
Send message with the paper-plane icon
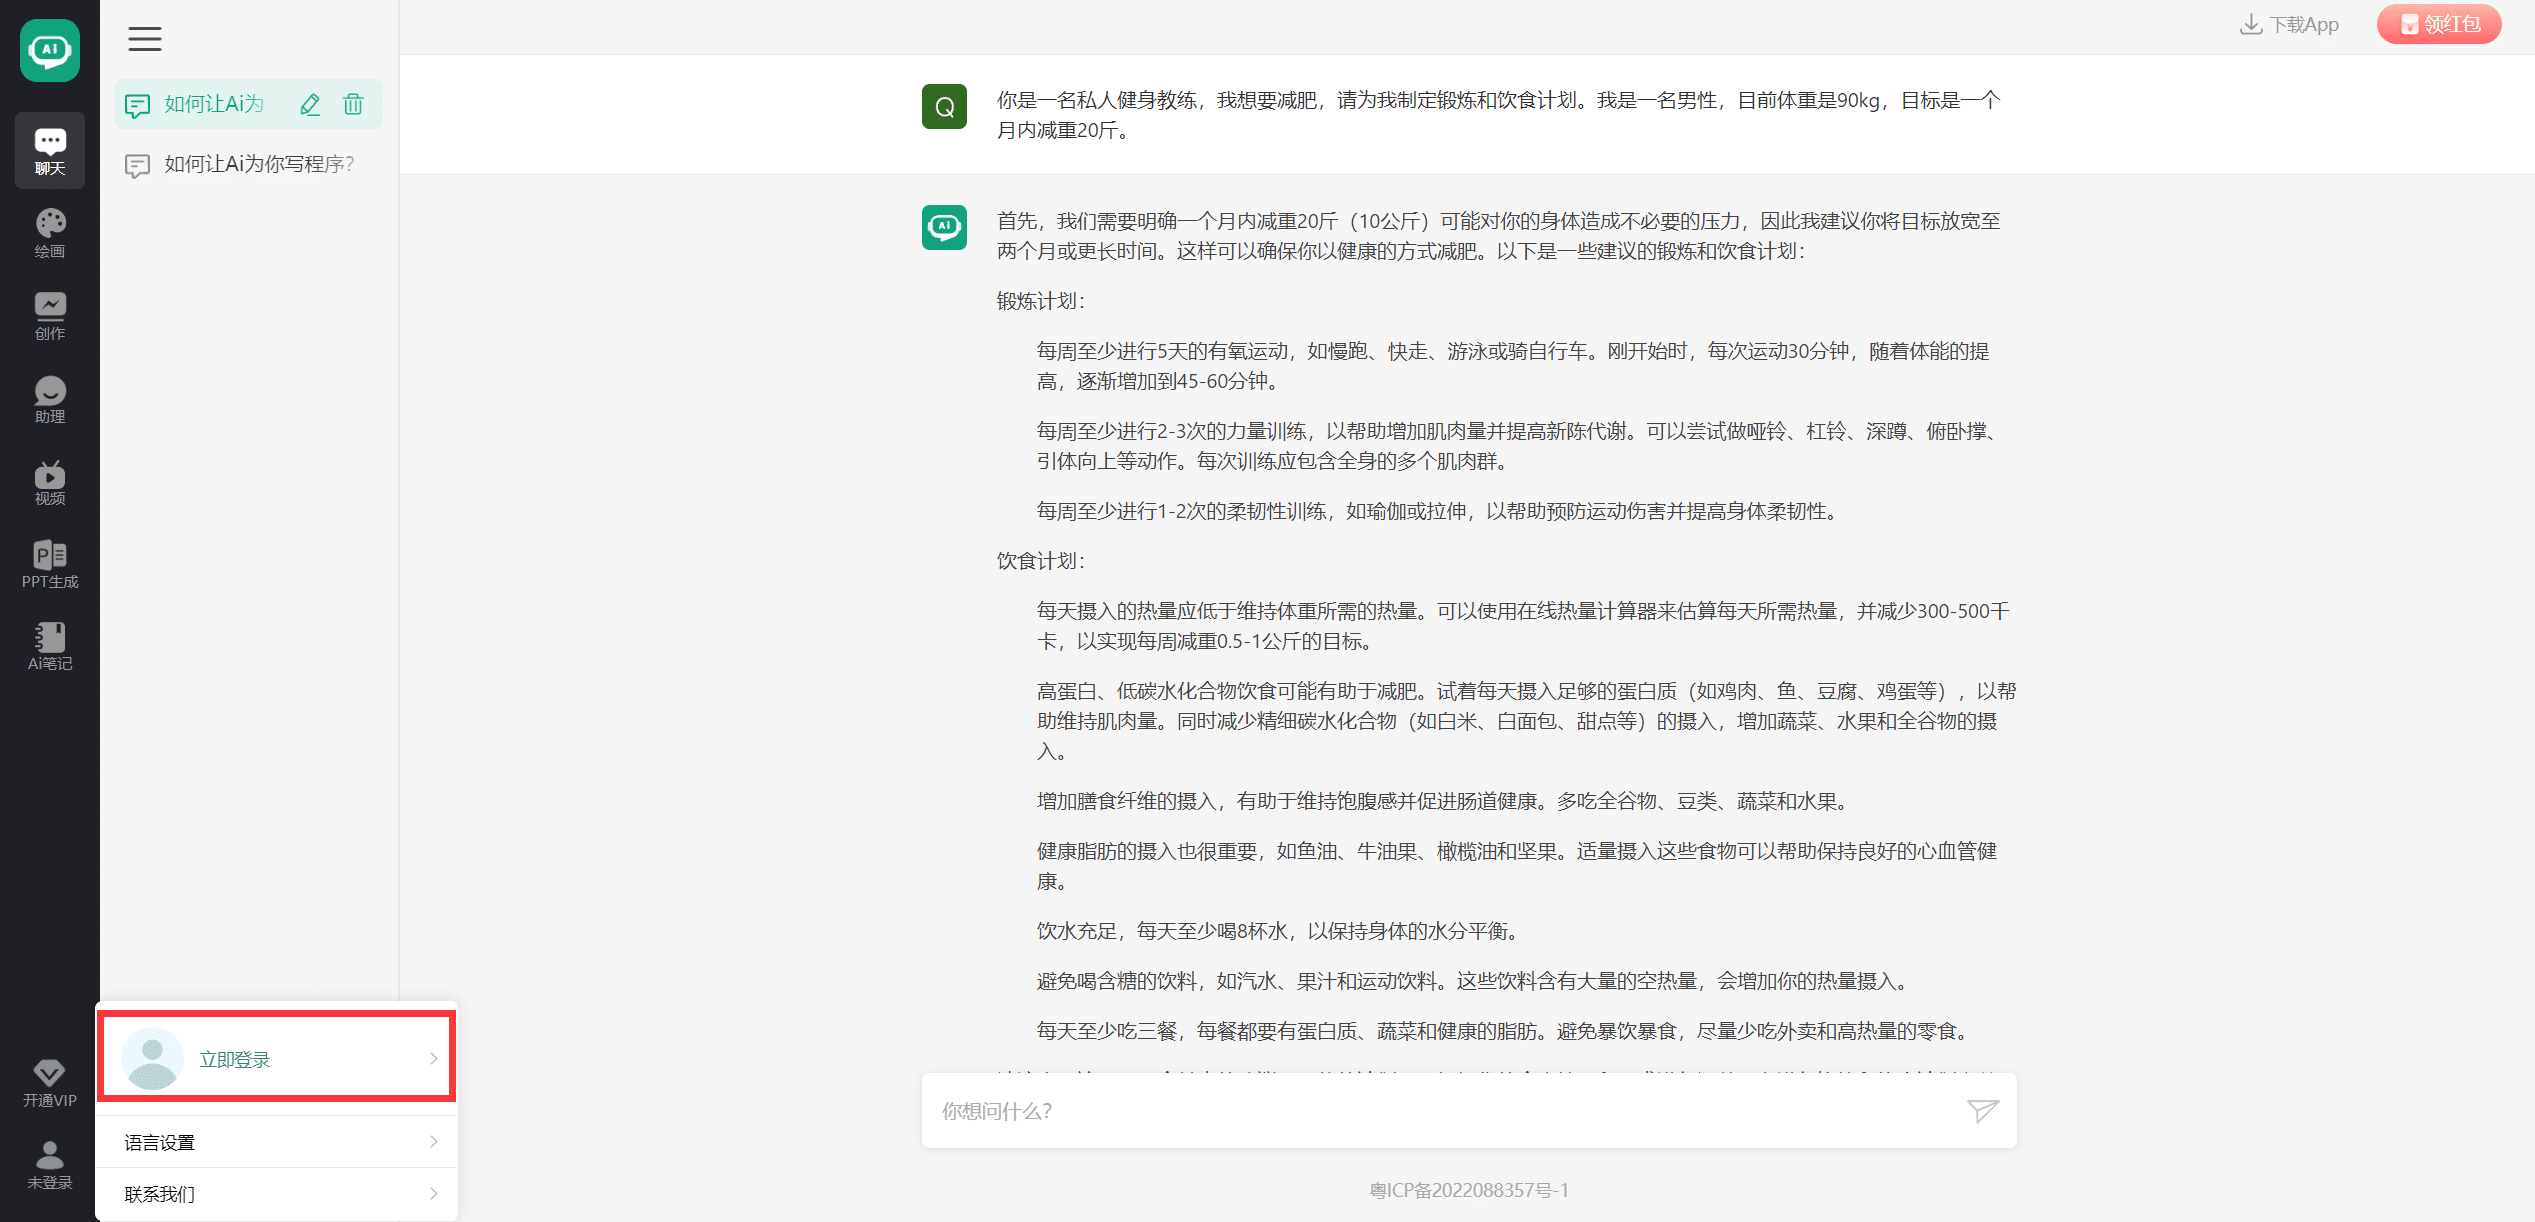tap(1982, 1111)
